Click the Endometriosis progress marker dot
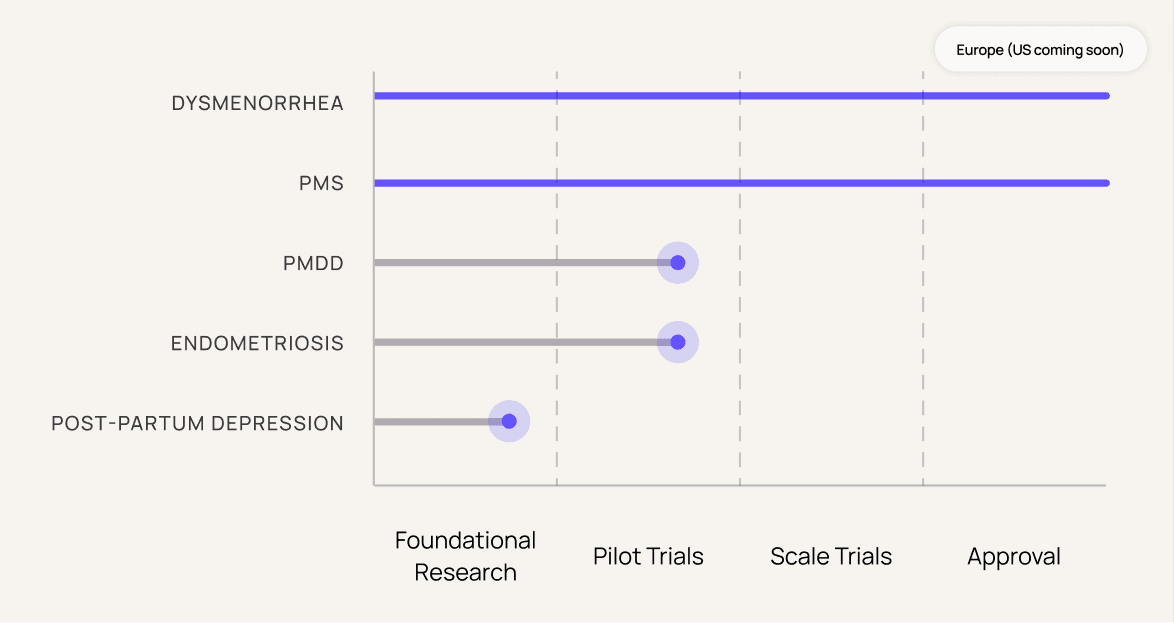This screenshot has width=1174, height=623. 678,342
